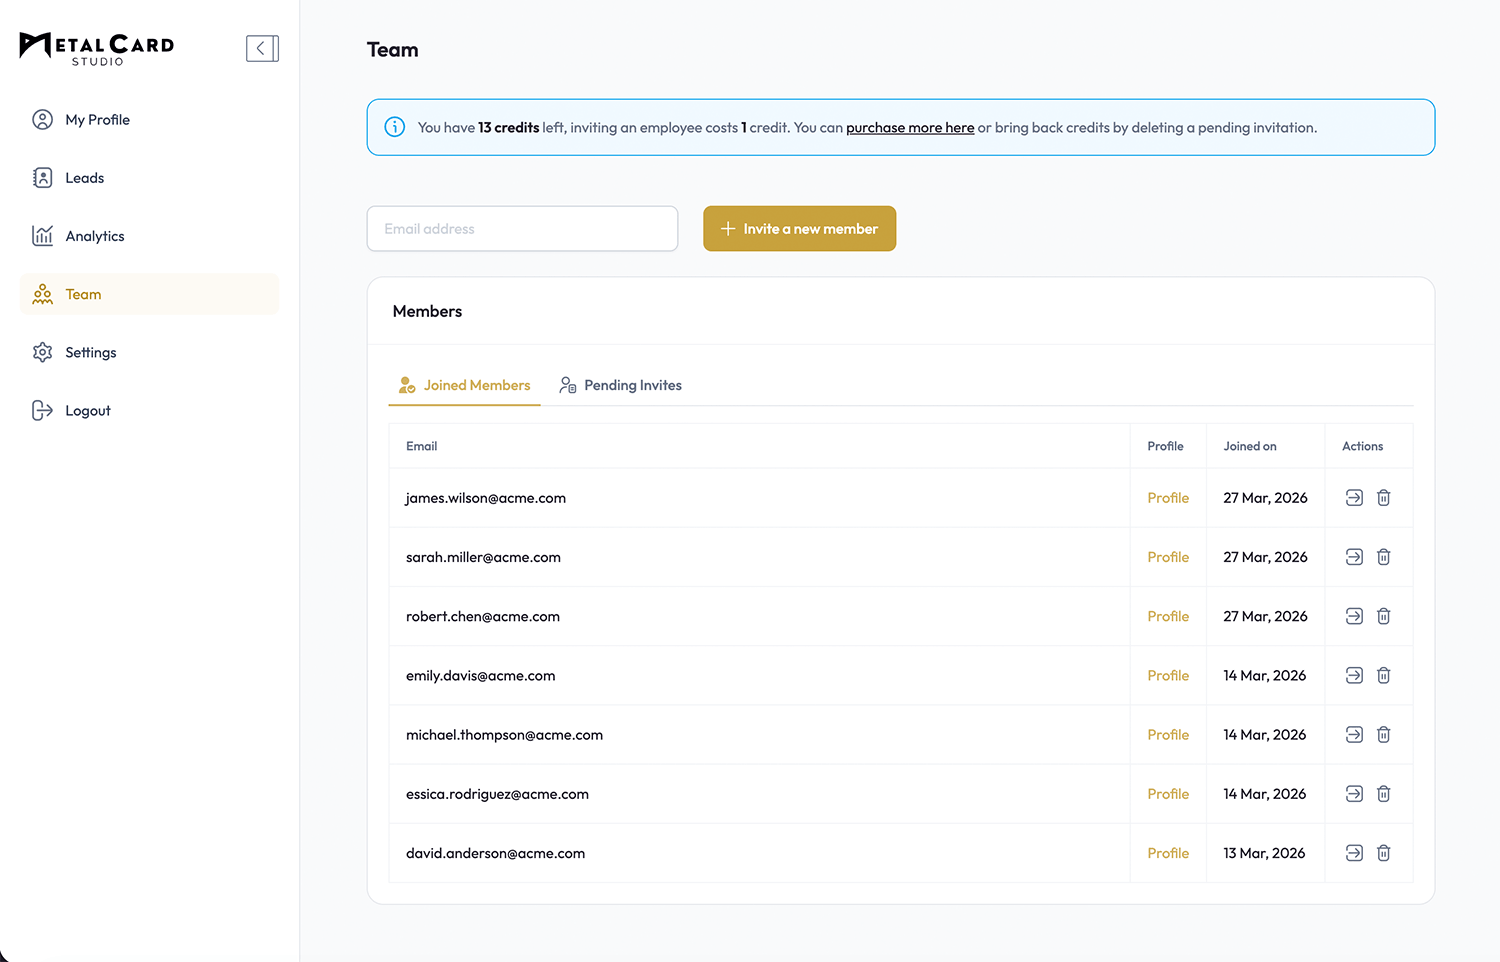Click the Metal Card Studio logo
The image size is (1500, 962).
97,48
